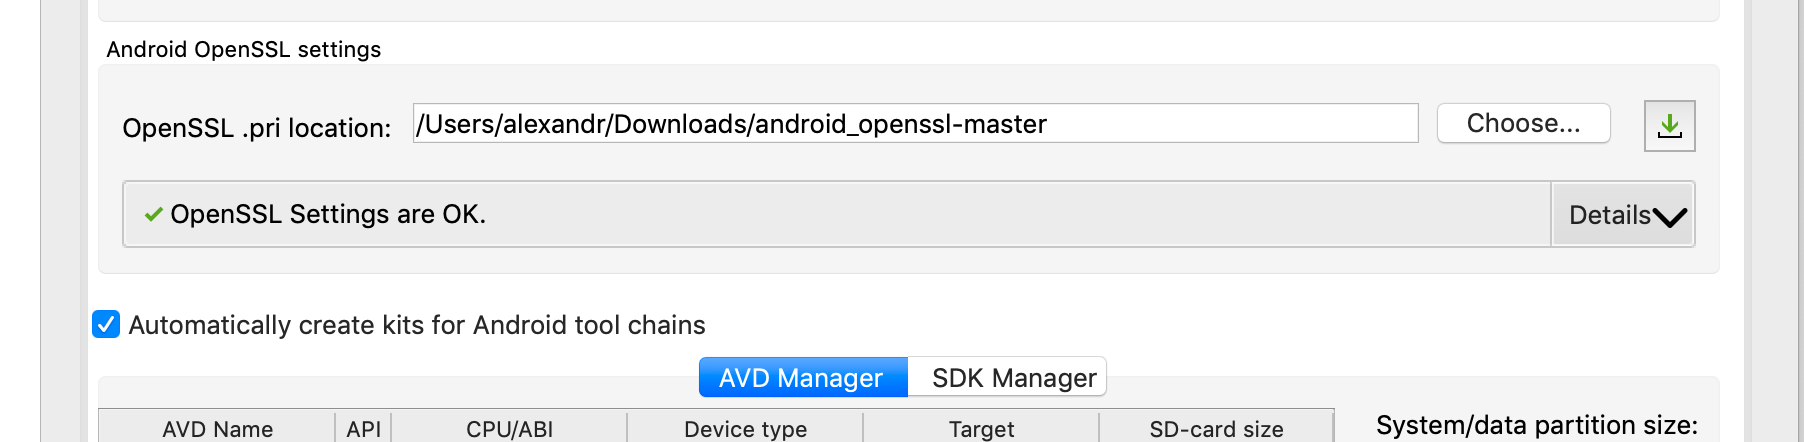Click the 'Automatically create kits' label text
The image size is (1804, 442).
pos(417,325)
